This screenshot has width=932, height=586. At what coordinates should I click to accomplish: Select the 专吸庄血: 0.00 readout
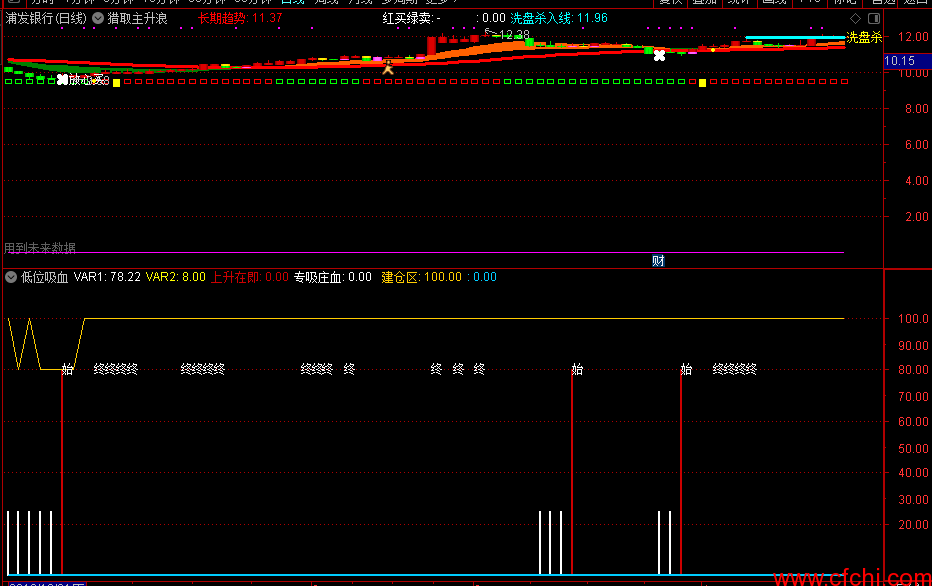tap(333, 277)
